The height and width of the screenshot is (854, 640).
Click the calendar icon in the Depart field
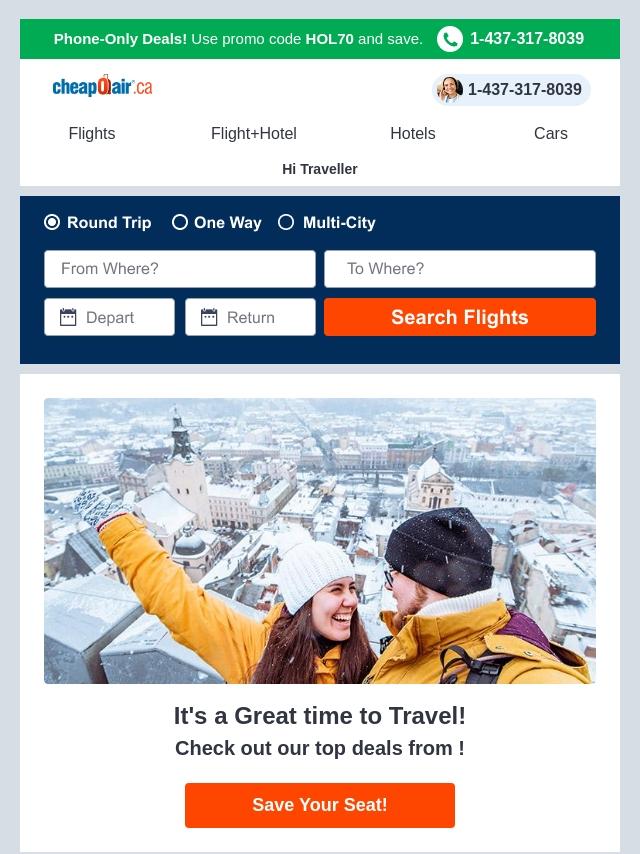coord(68,317)
